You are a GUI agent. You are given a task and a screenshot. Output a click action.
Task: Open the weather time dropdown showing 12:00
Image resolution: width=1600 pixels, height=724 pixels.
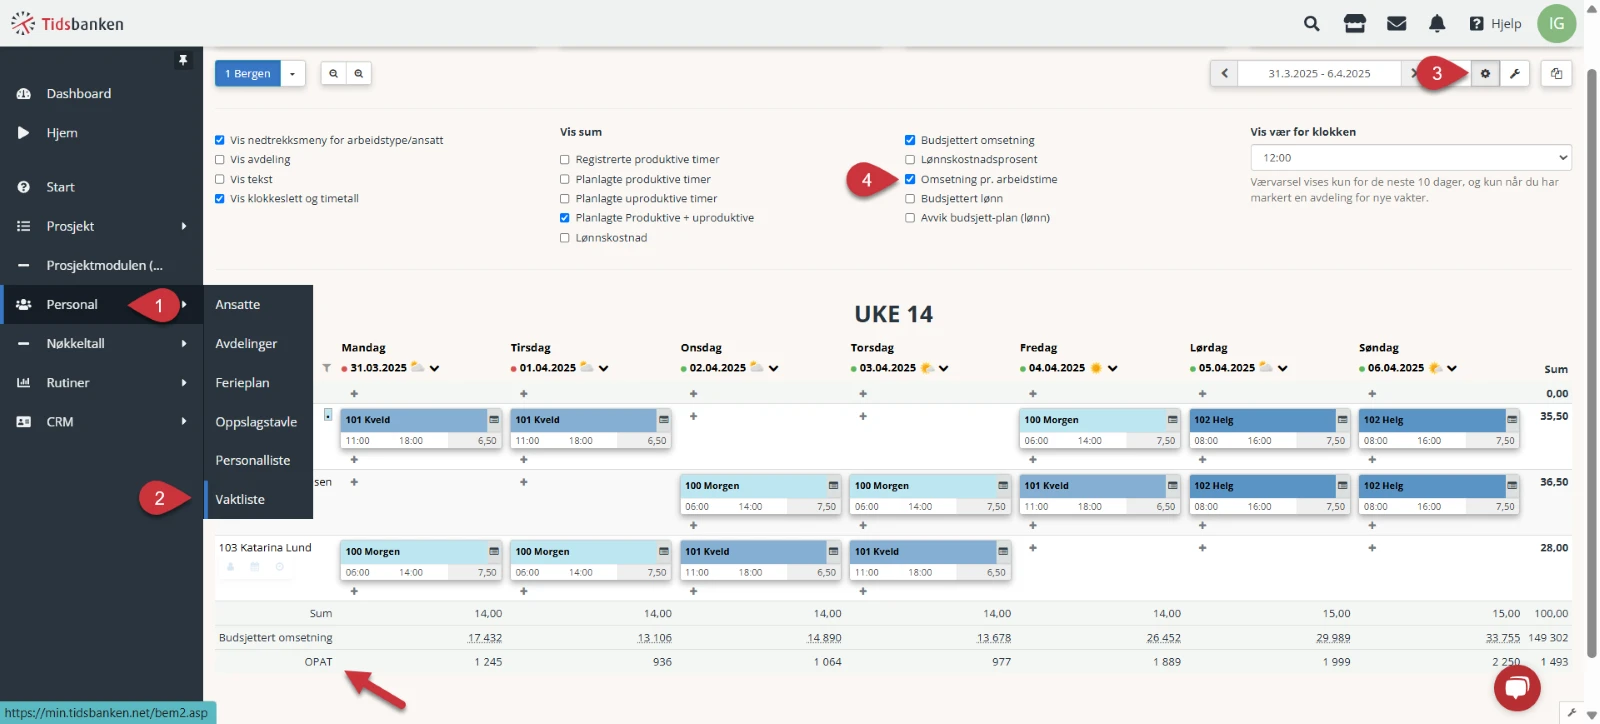click(1410, 158)
